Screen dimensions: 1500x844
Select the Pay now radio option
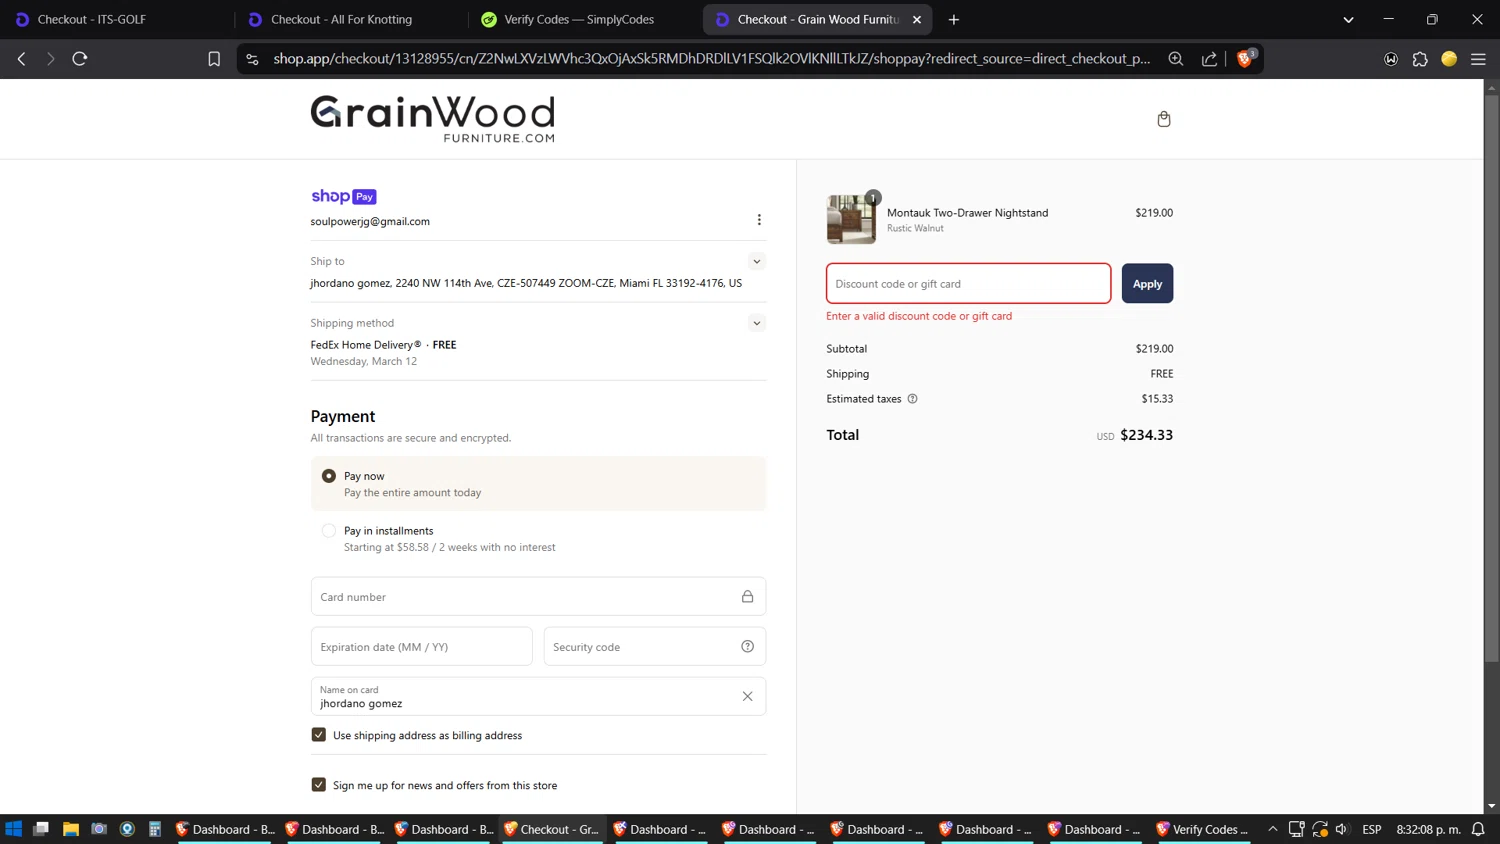(x=328, y=476)
